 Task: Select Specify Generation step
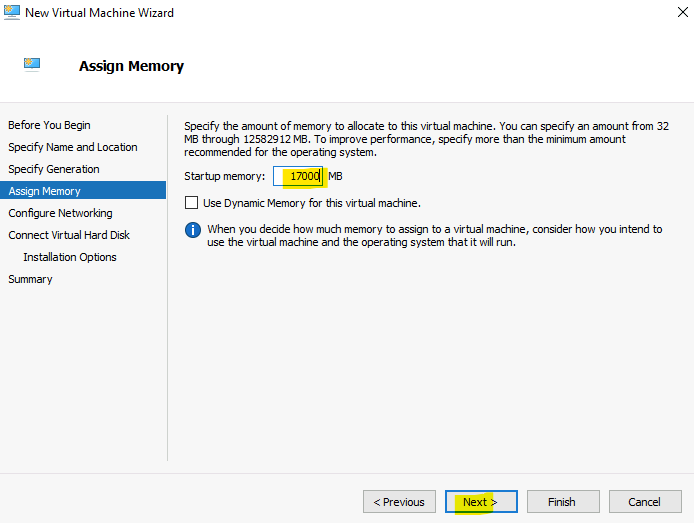coord(54,169)
